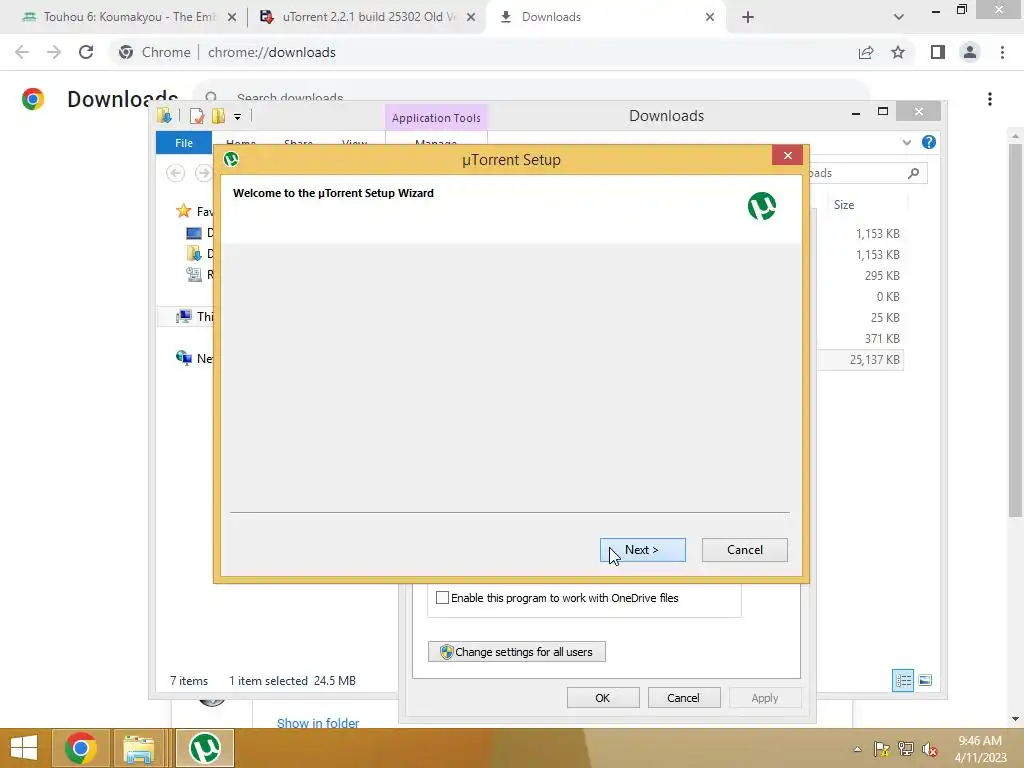Switch Explorer to details view

tap(903, 680)
